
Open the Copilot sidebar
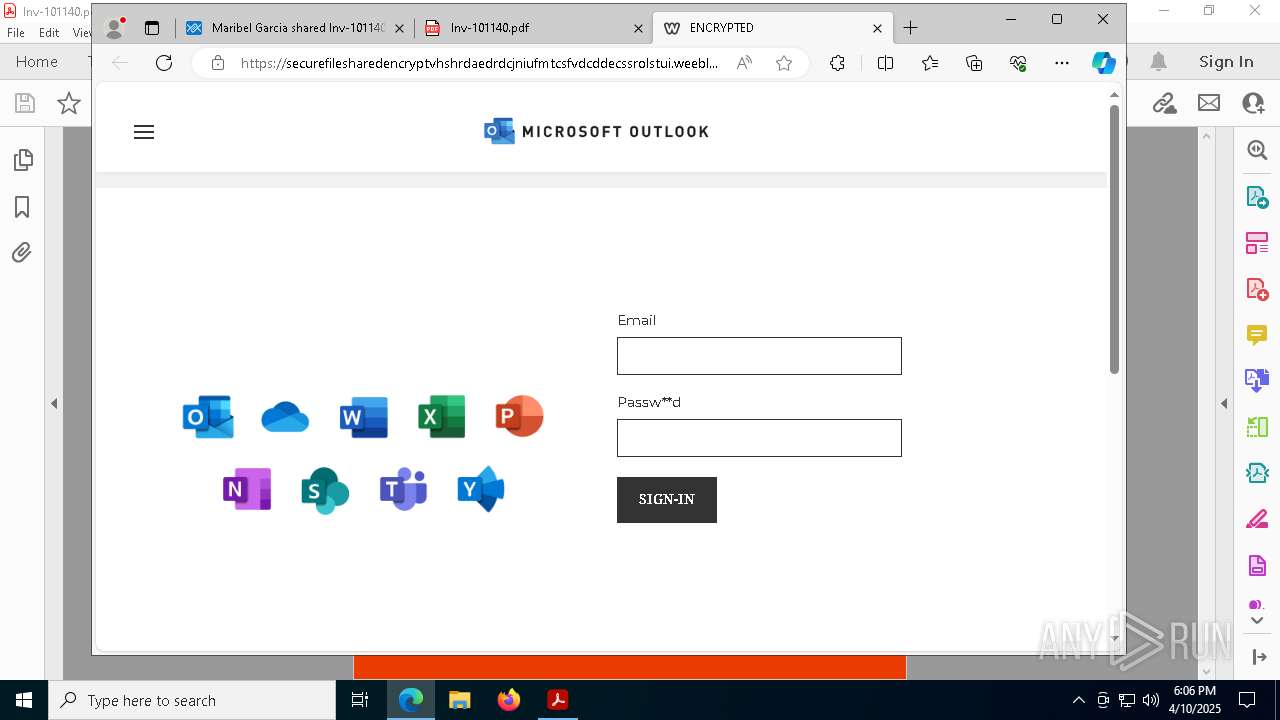click(x=1104, y=63)
